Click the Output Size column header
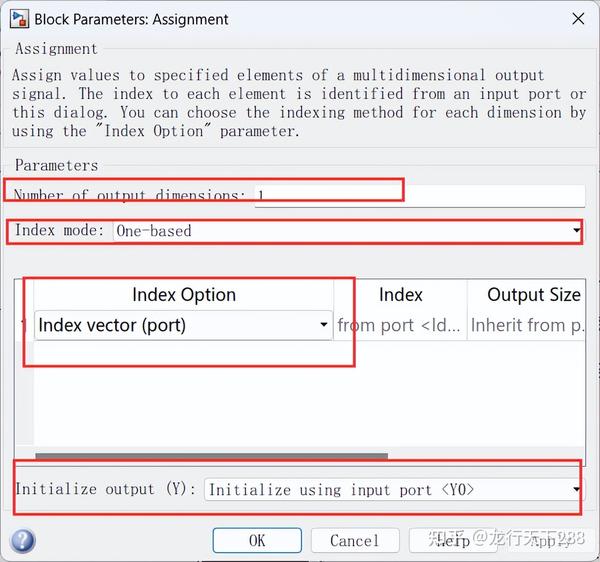Screen dimensions: 600x562 pyautogui.click(x=533, y=295)
